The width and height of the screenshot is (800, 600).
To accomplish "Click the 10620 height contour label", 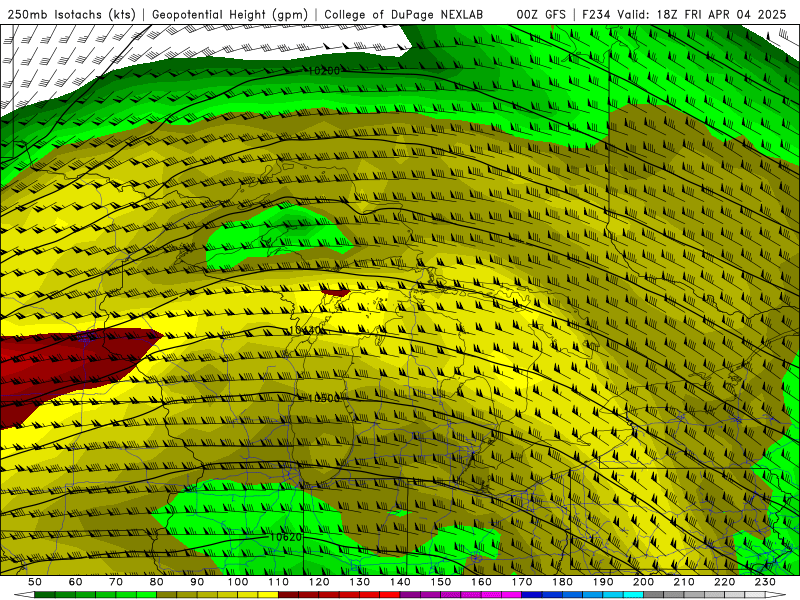I will (286, 537).
